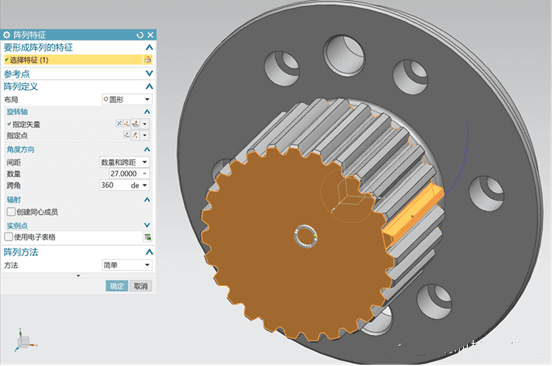This screenshot has width=553, height=366.
Task: Click the select feature icon beside 选择特征
Action: point(147,60)
